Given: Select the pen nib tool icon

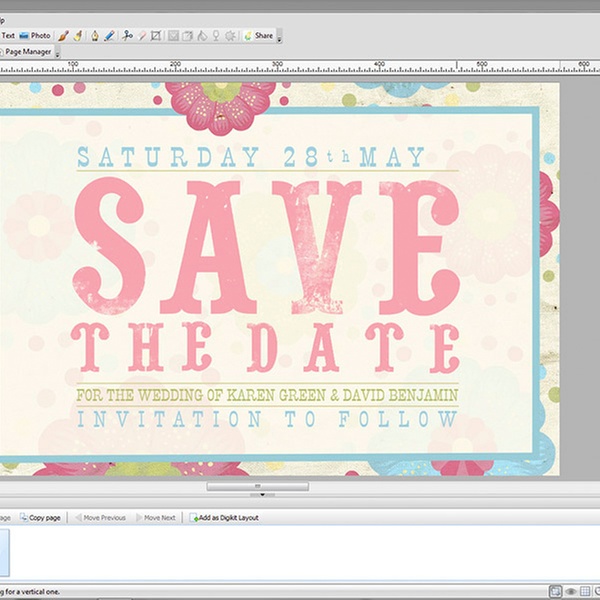Looking at the screenshot, I should (x=94, y=35).
